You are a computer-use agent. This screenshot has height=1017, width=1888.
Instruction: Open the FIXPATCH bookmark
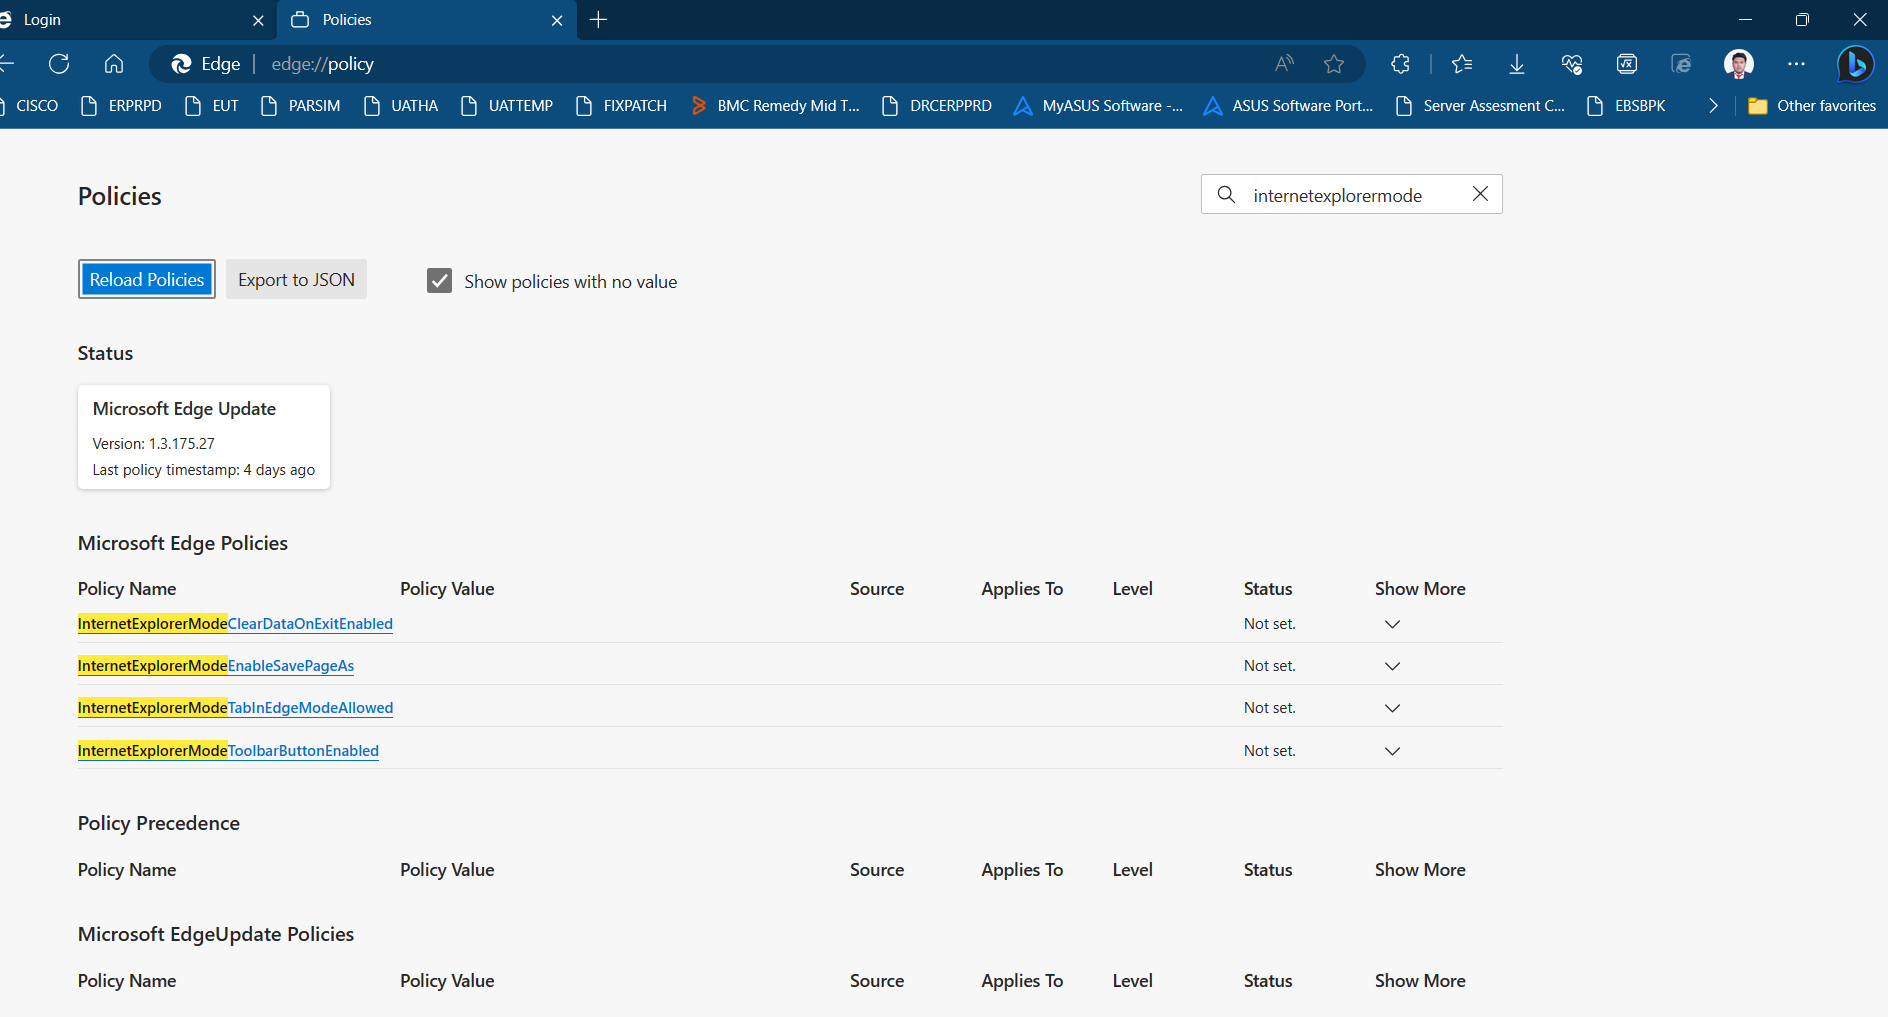click(621, 106)
